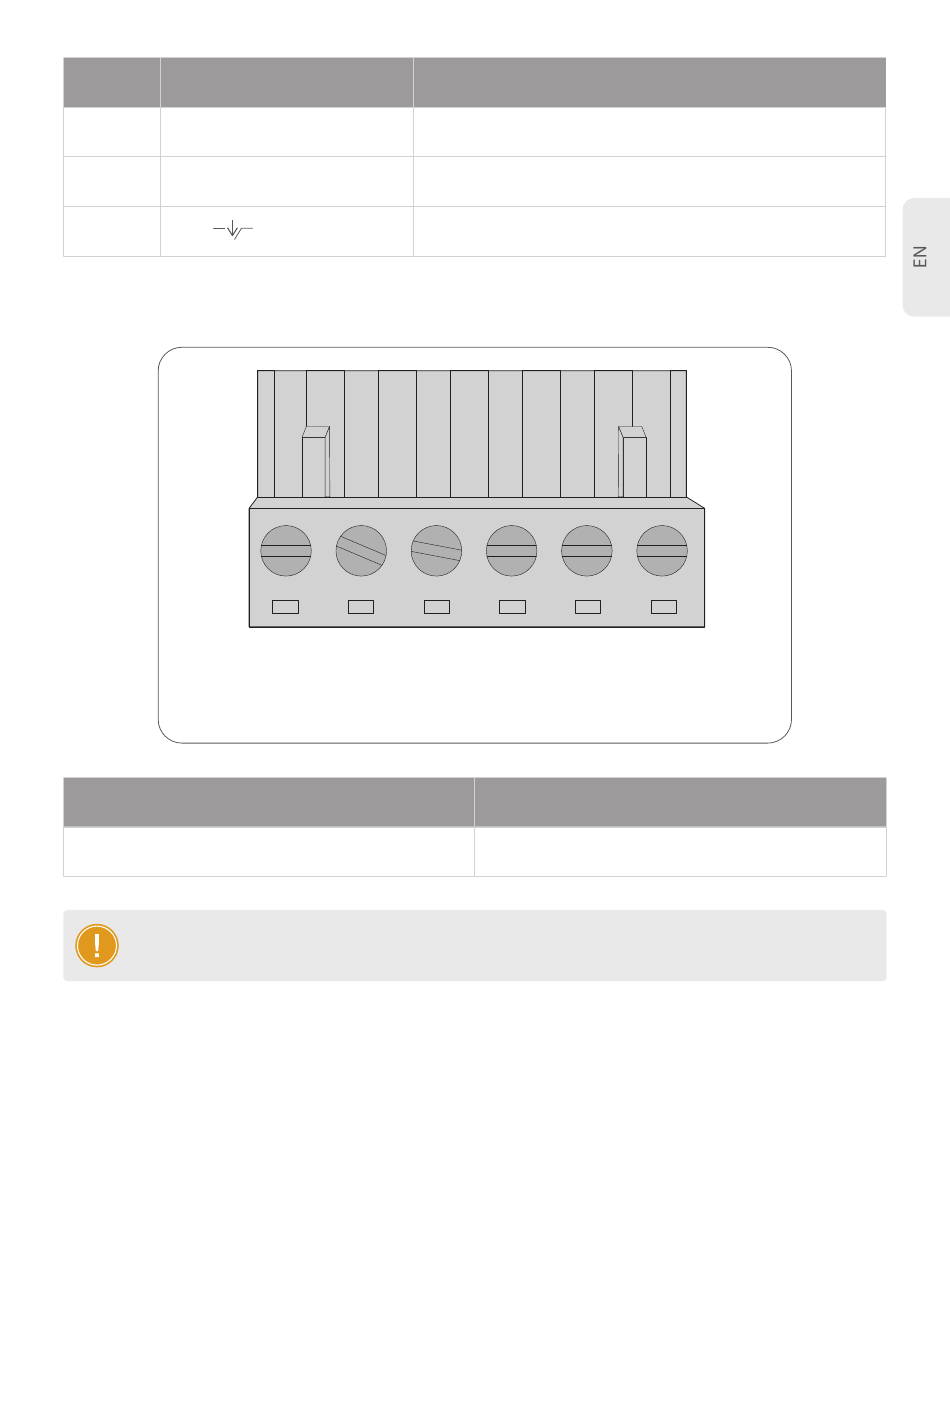The image size is (950, 1425).
Task: Click the right locking latch on connector
Action: click(x=632, y=462)
